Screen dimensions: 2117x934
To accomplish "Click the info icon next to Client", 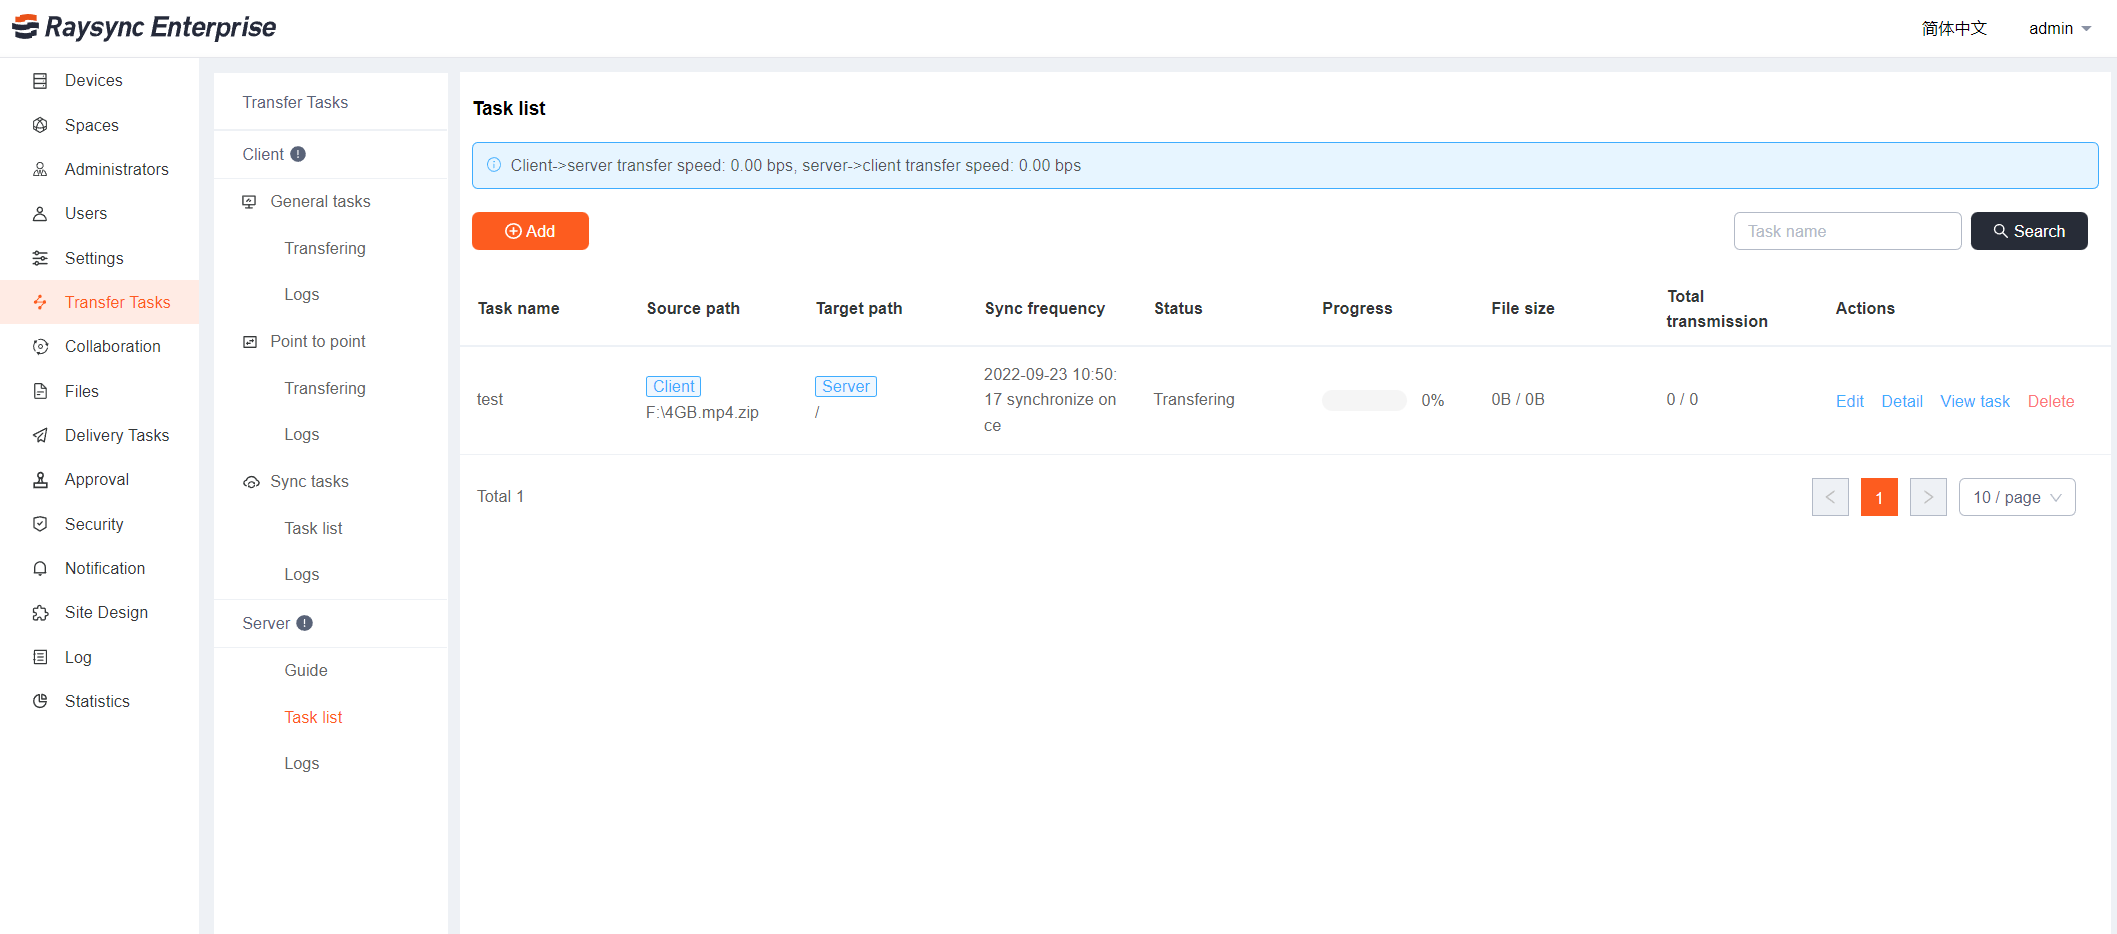I will 298,154.
